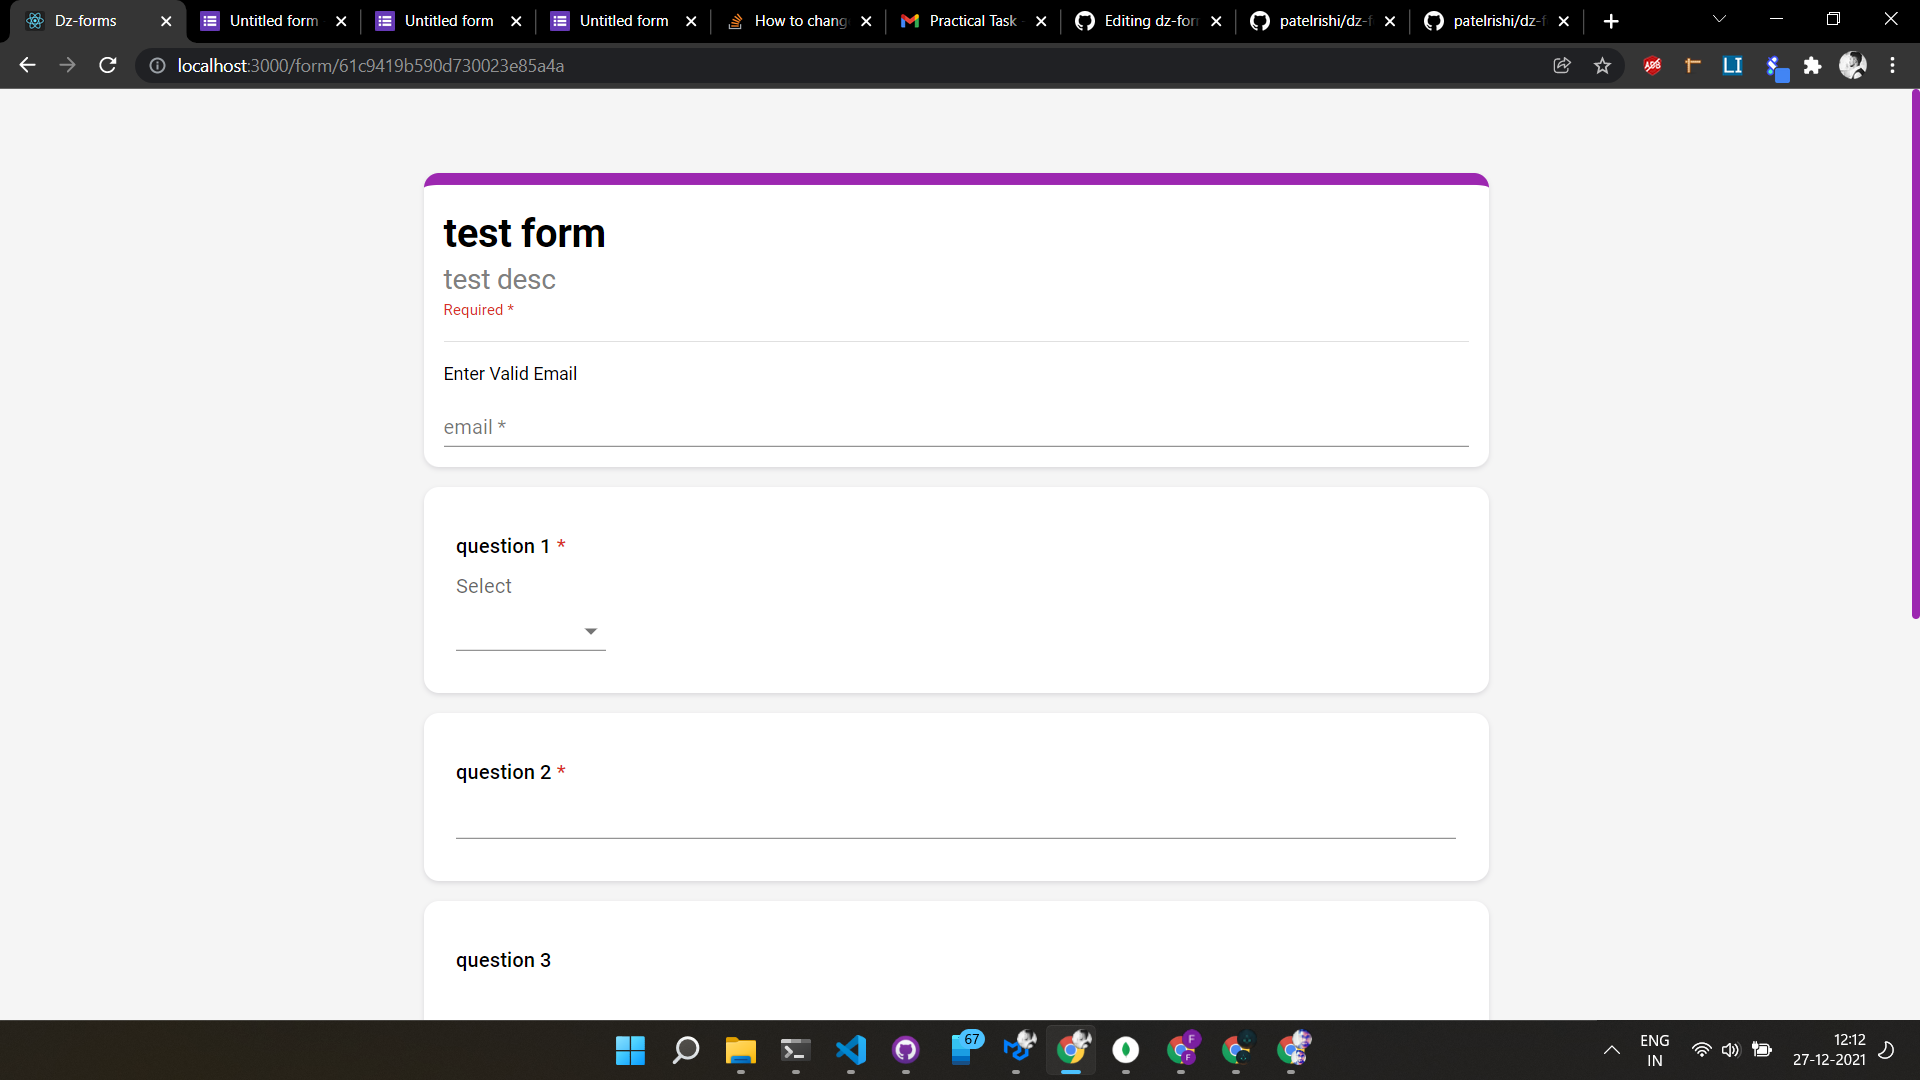Open the Extensions puzzle-piece menu
Viewport: 1920px width, 1080px height.
tap(1813, 65)
